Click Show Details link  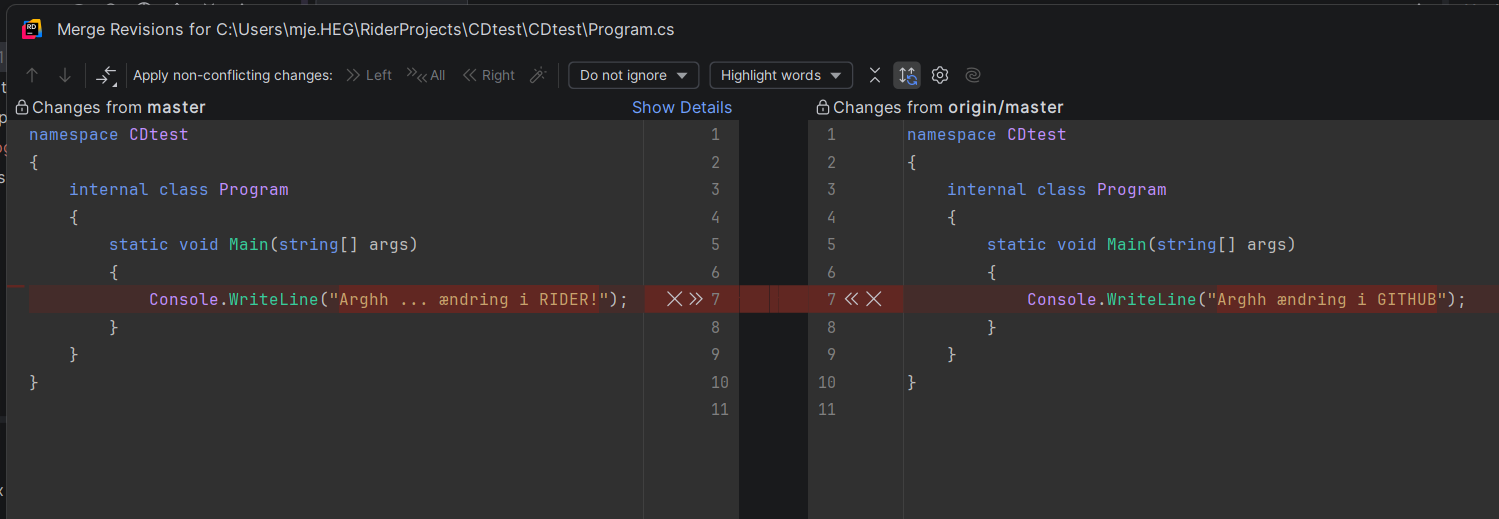click(682, 107)
